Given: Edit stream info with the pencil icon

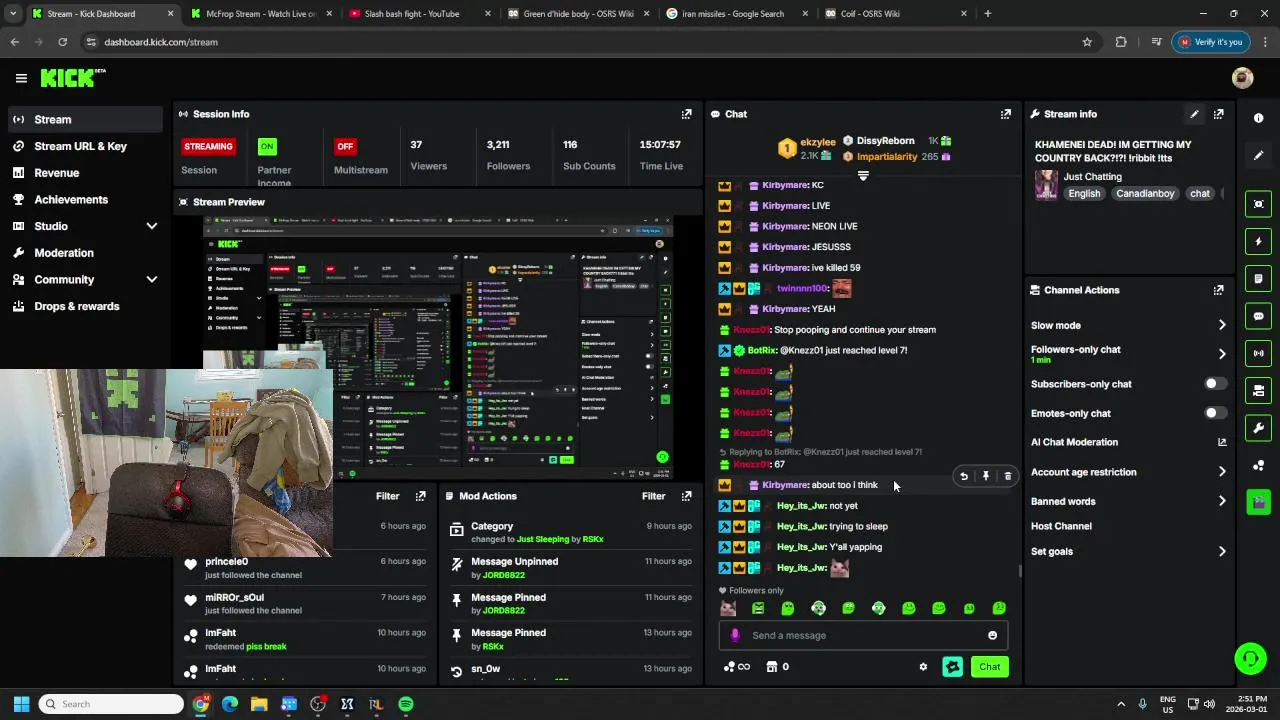Looking at the screenshot, I should point(1194,114).
